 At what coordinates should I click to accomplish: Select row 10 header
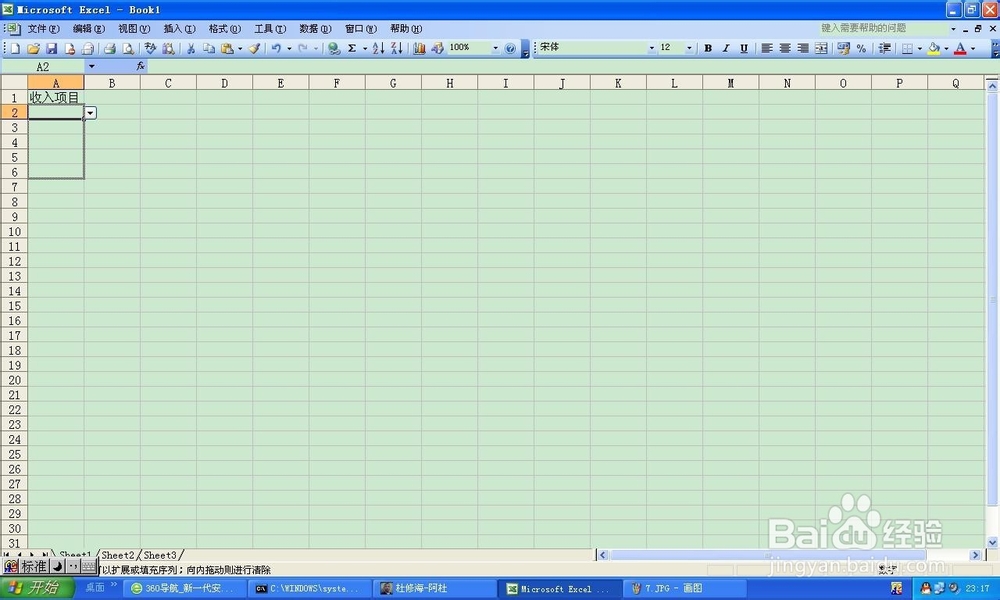(x=14, y=231)
